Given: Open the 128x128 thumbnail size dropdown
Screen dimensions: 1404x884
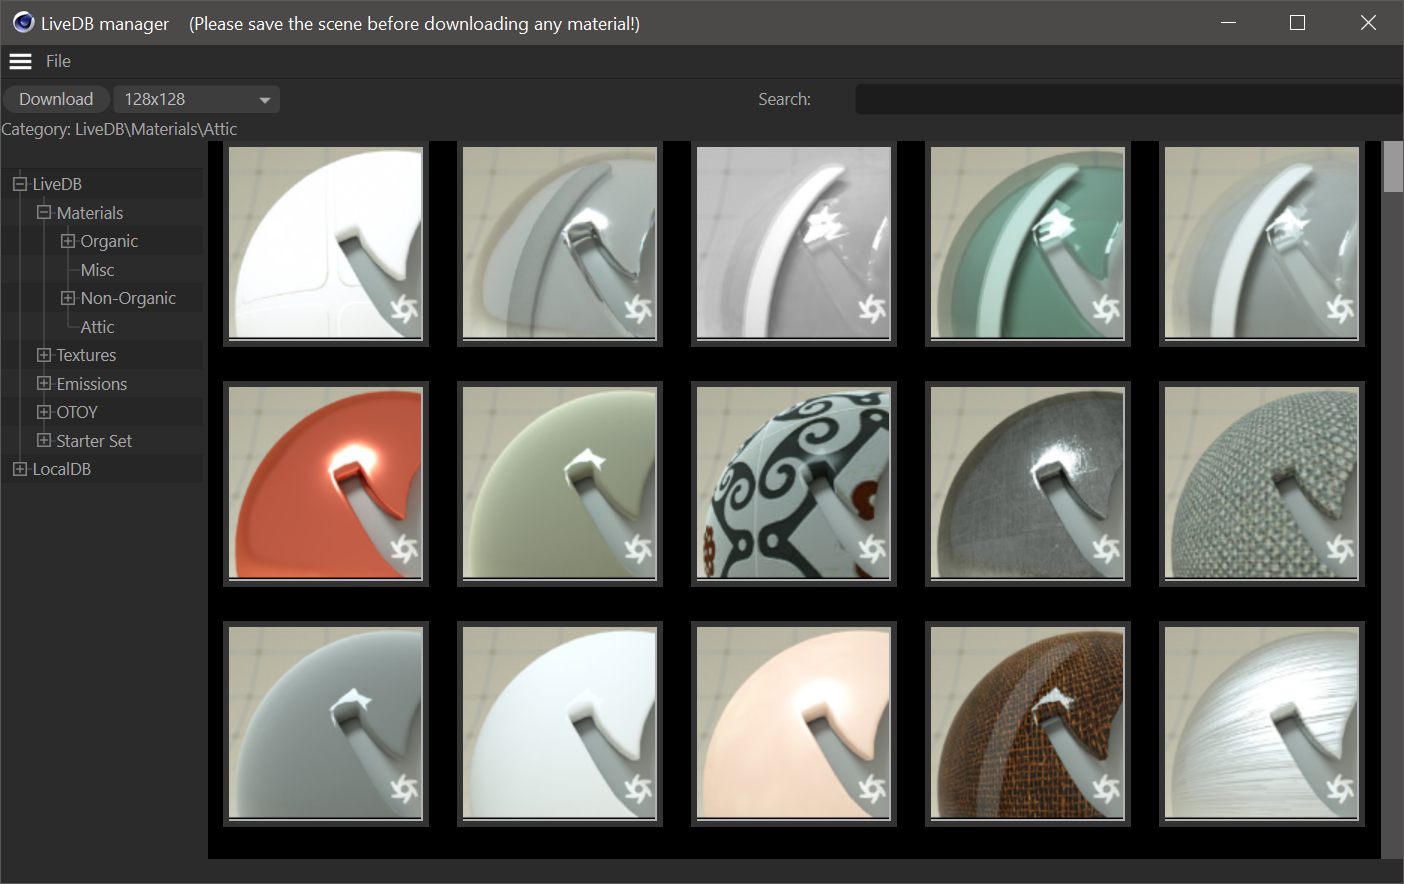Looking at the screenshot, I should [x=196, y=99].
